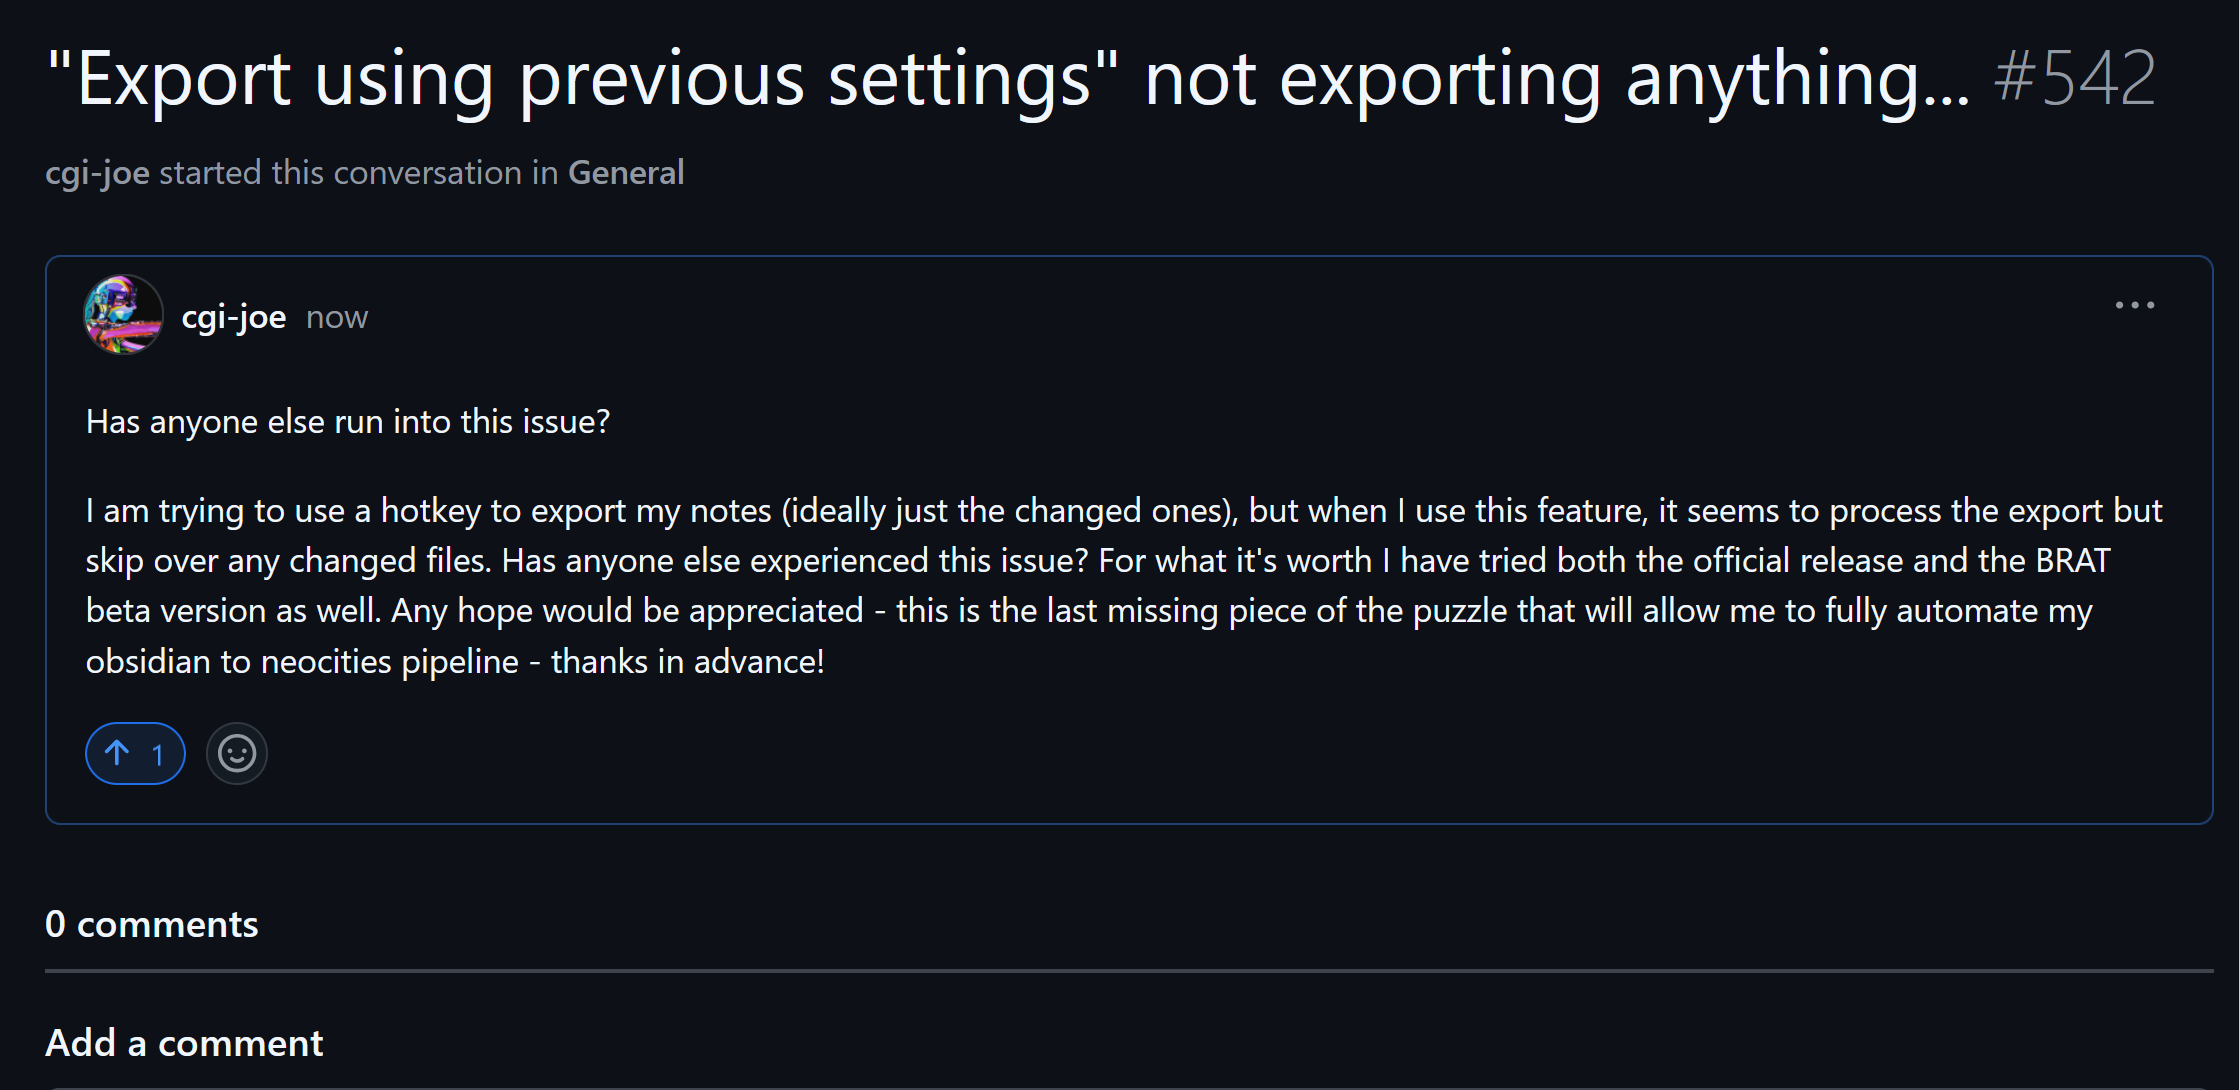Screen dimensions: 2239x1090
Task: Click the upvote arrow icon
Action: 117,753
